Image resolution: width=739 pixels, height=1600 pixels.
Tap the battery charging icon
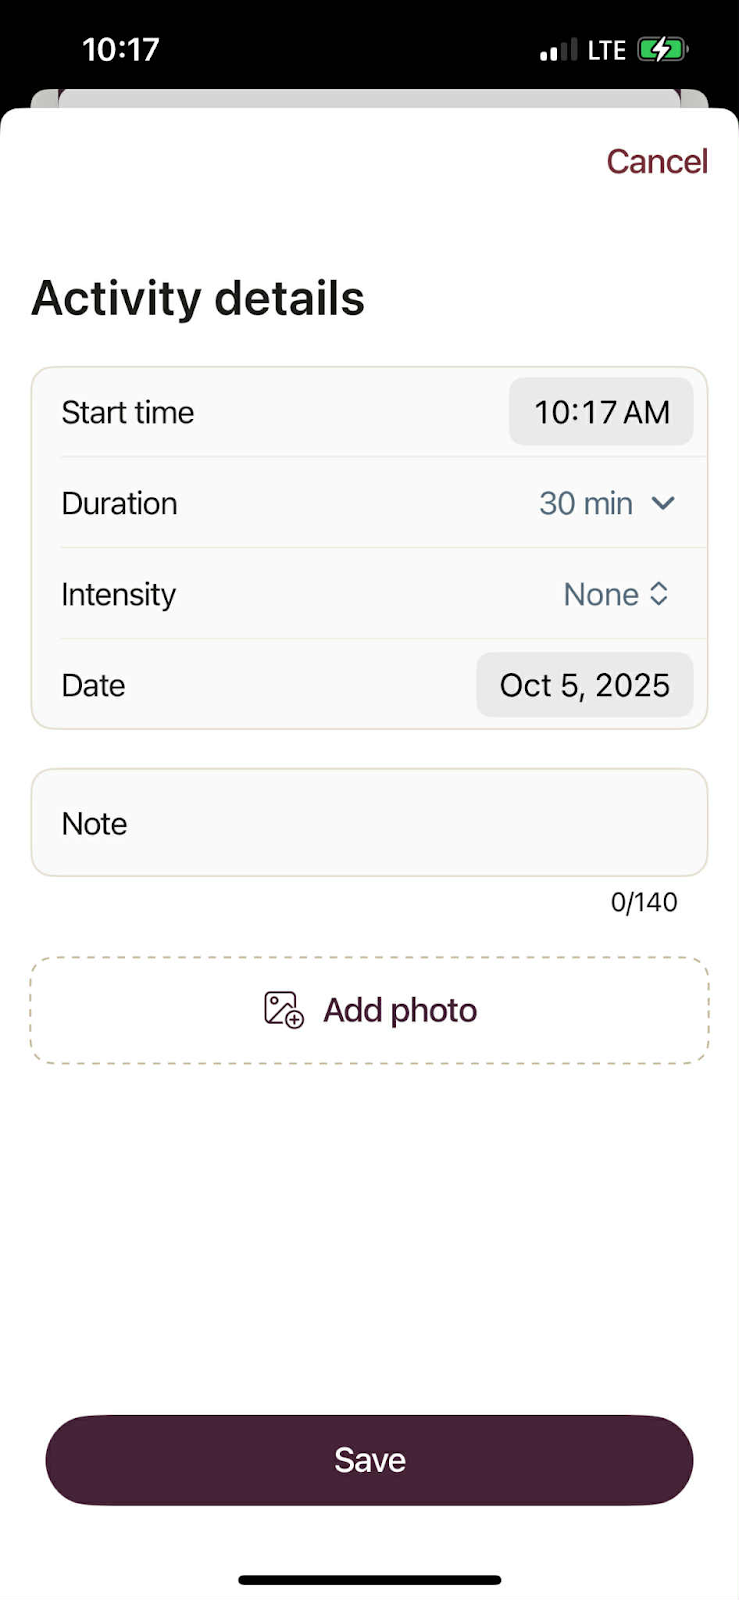[x=662, y=50]
